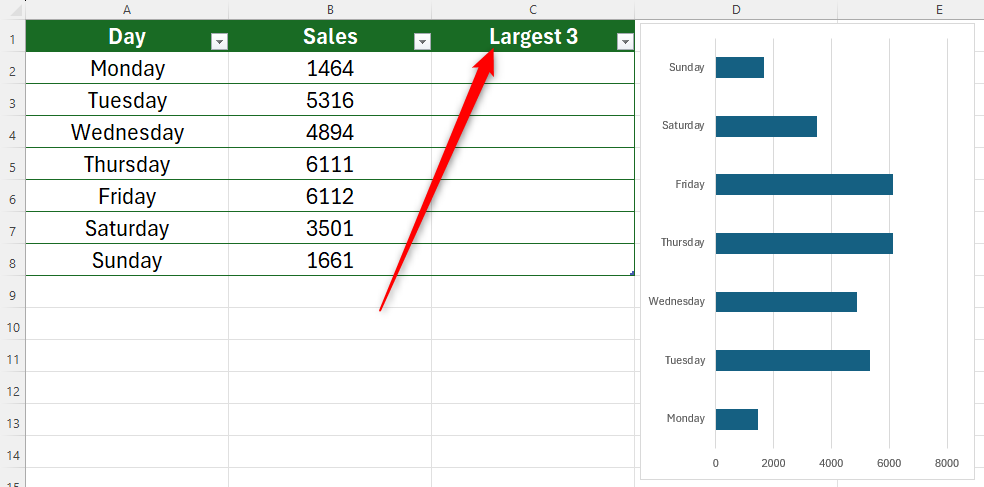The image size is (984, 487).
Task: Click the cell containing Monday
Action: [x=127, y=68]
